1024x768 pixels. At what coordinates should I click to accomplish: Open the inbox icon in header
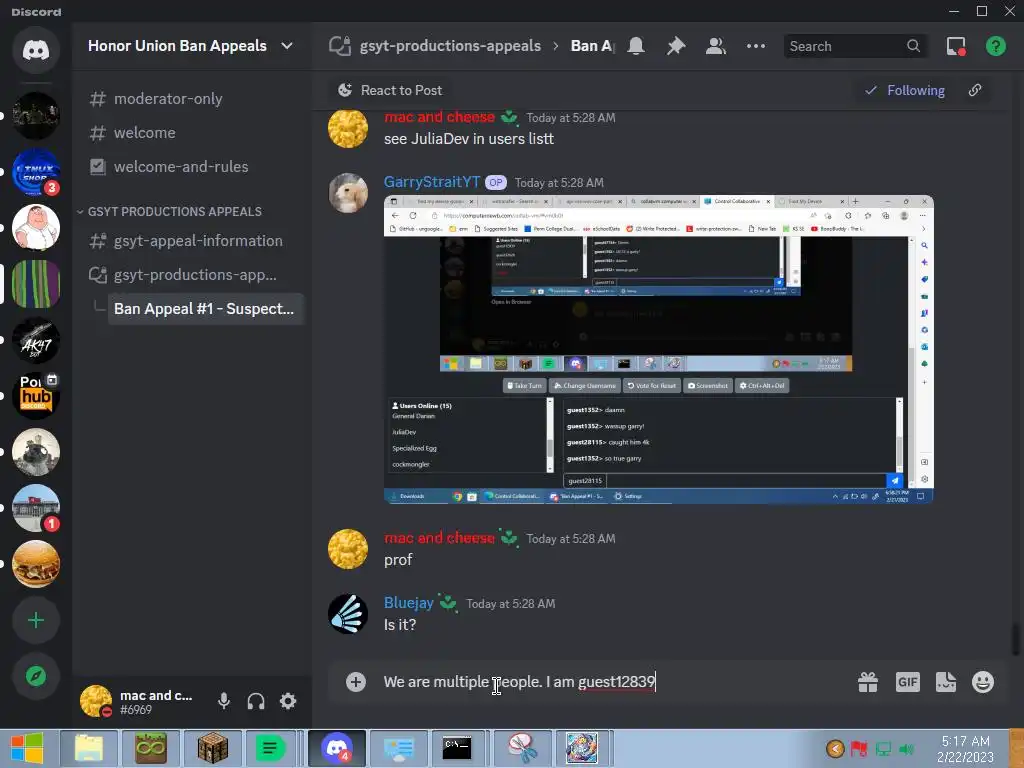coord(956,46)
